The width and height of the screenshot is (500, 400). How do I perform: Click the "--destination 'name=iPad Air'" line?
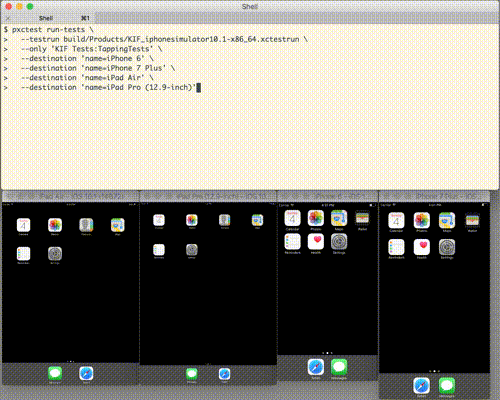pos(78,78)
